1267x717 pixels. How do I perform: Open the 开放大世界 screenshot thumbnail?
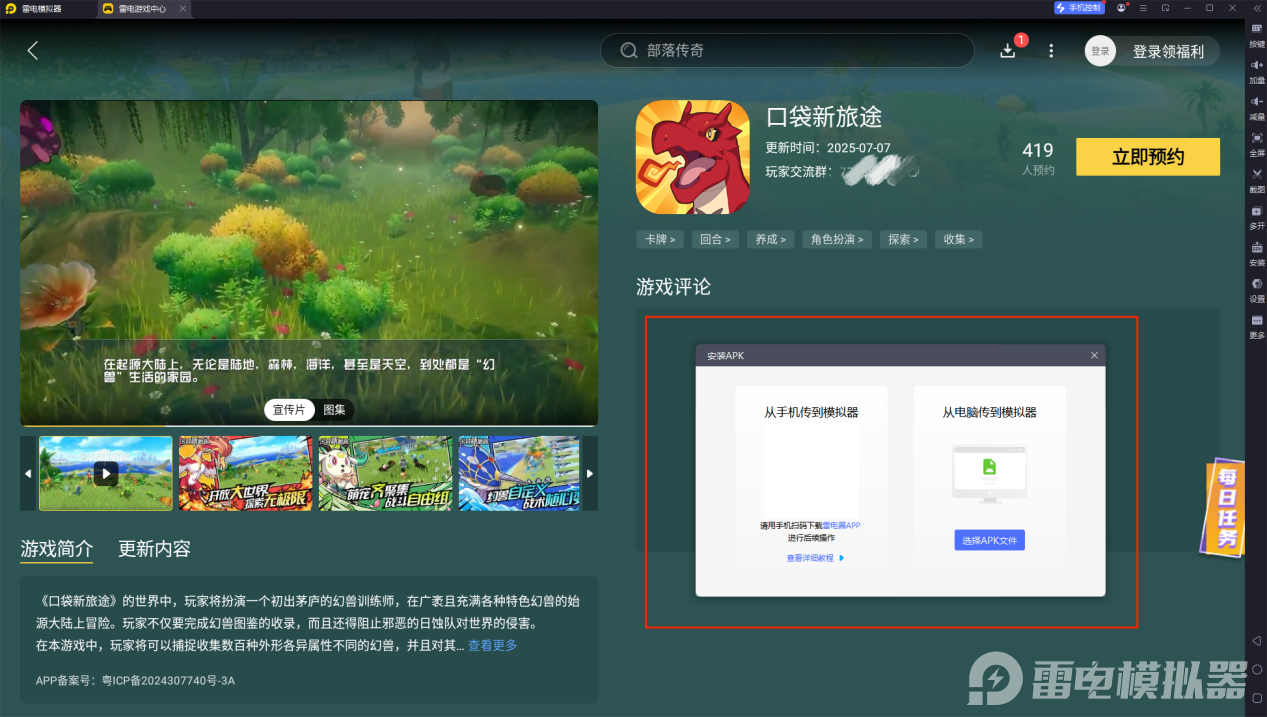(245, 474)
